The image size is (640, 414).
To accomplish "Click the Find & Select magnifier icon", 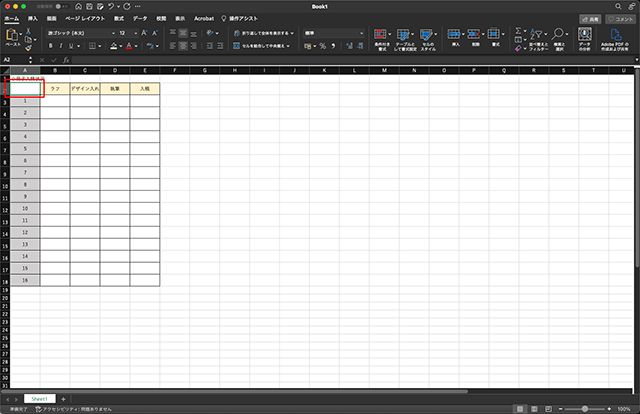I will click(558, 35).
